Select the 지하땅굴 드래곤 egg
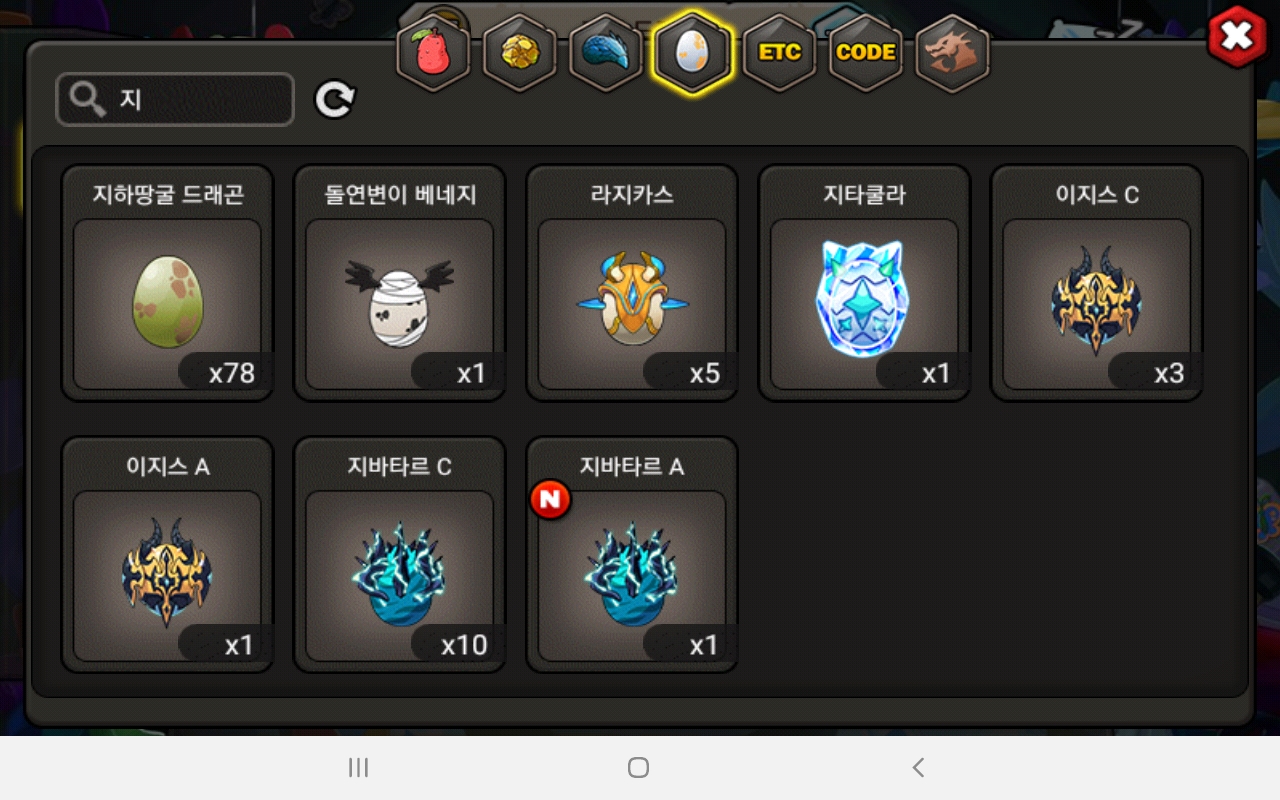The height and width of the screenshot is (800, 1280). [167, 283]
